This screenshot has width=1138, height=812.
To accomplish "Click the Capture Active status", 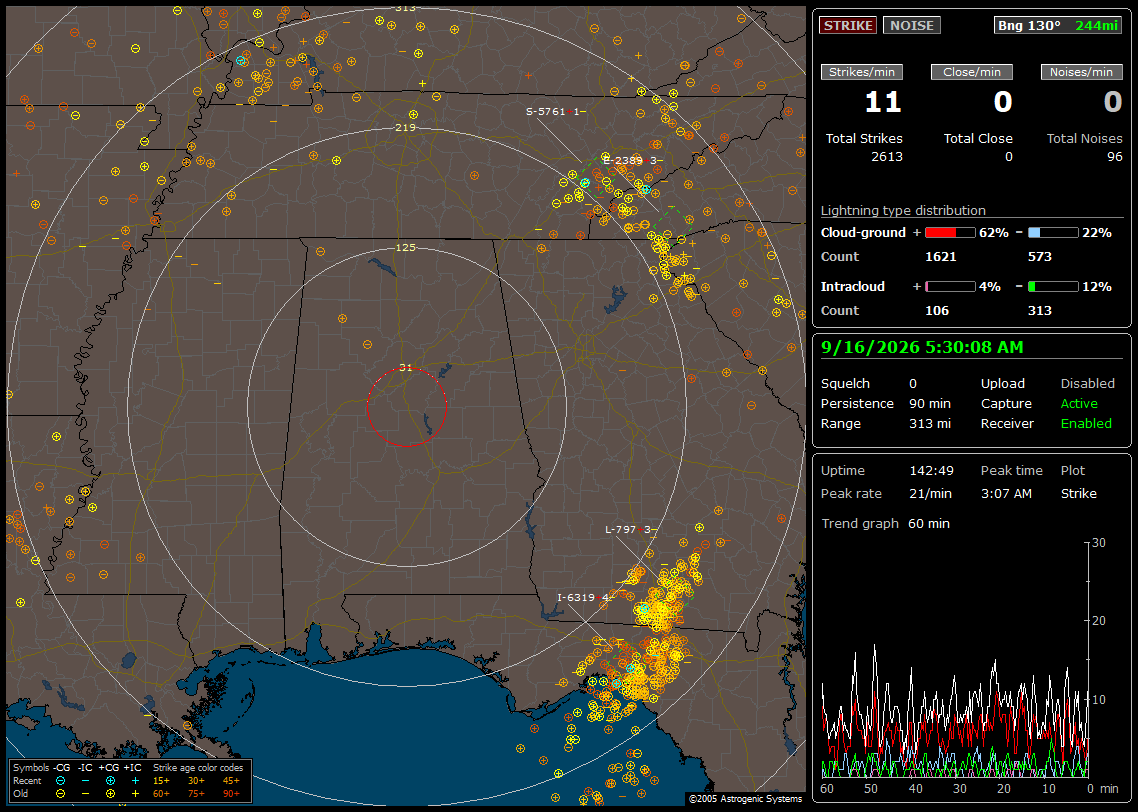I will tap(1079, 403).
